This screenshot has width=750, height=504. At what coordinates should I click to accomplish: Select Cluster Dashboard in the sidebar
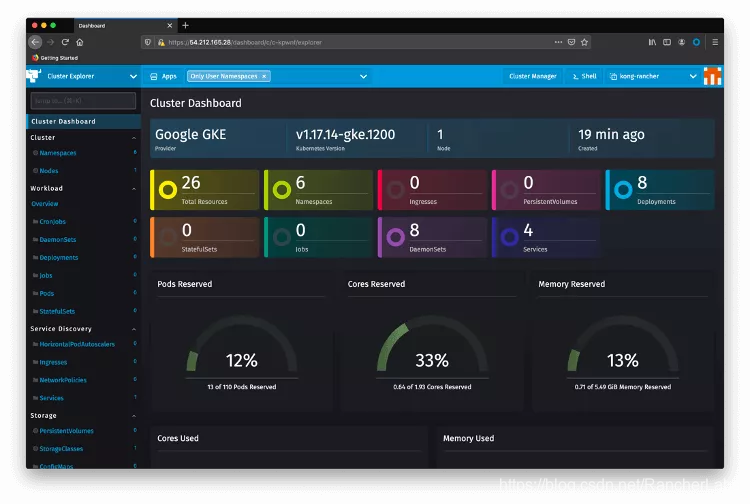pos(84,121)
